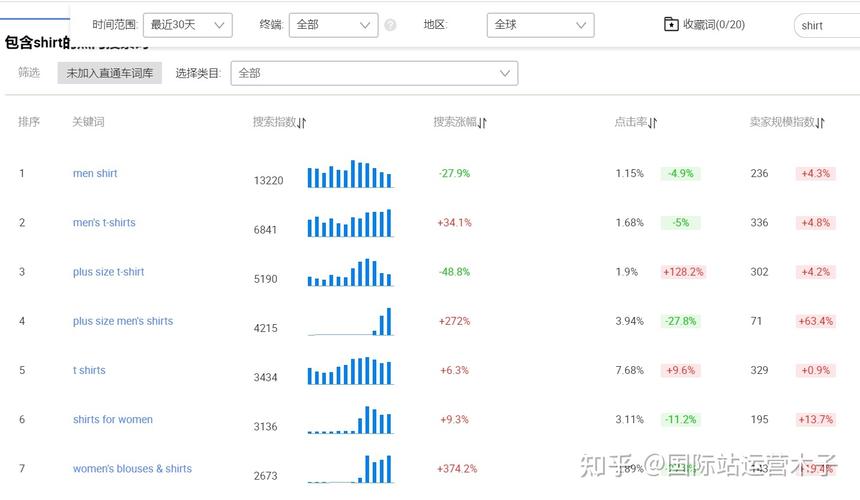Click search index value 4215
This screenshot has width=860, height=500.
265,328
